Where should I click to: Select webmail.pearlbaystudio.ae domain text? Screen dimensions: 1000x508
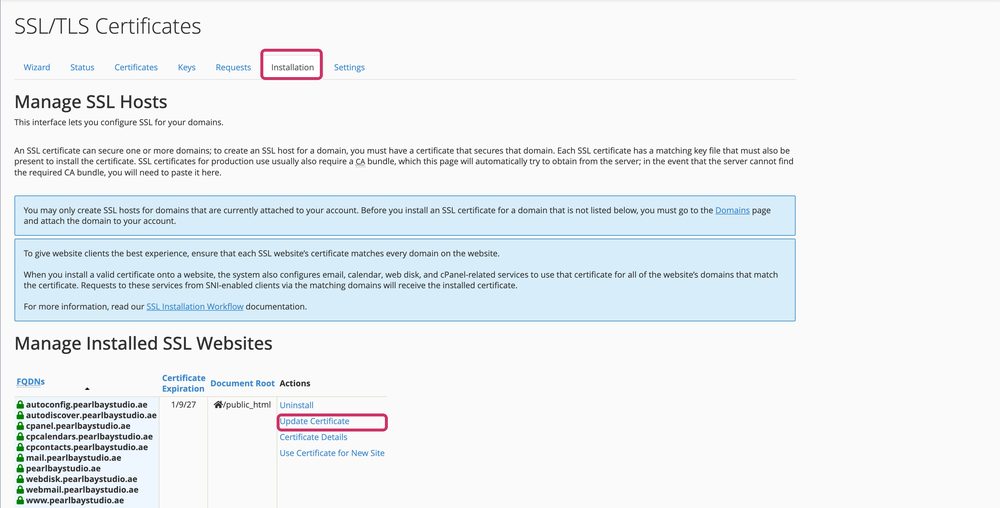pos(82,490)
